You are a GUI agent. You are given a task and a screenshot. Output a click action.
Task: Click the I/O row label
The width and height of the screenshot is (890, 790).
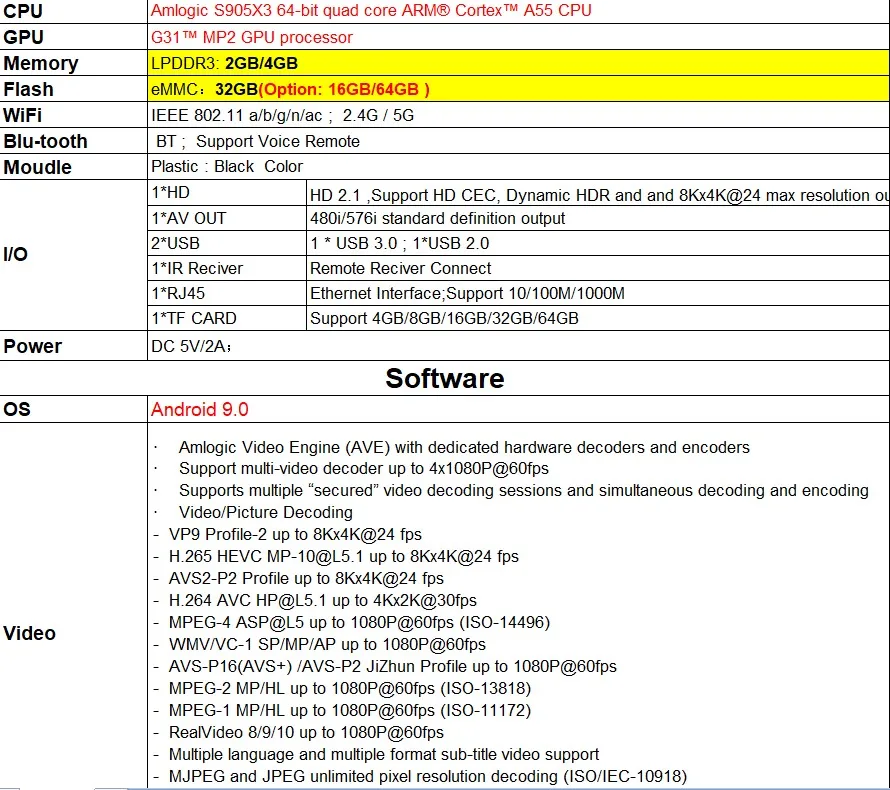[x=15, y=254]
